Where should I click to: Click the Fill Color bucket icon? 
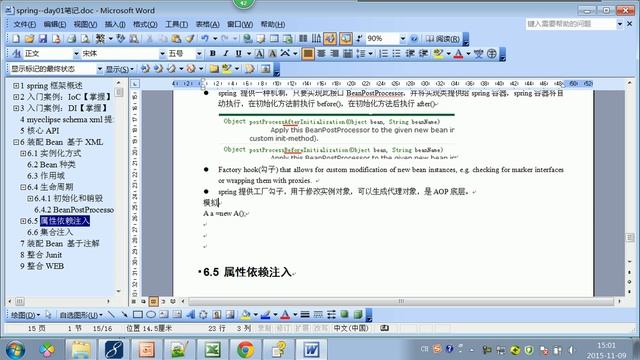245,314
